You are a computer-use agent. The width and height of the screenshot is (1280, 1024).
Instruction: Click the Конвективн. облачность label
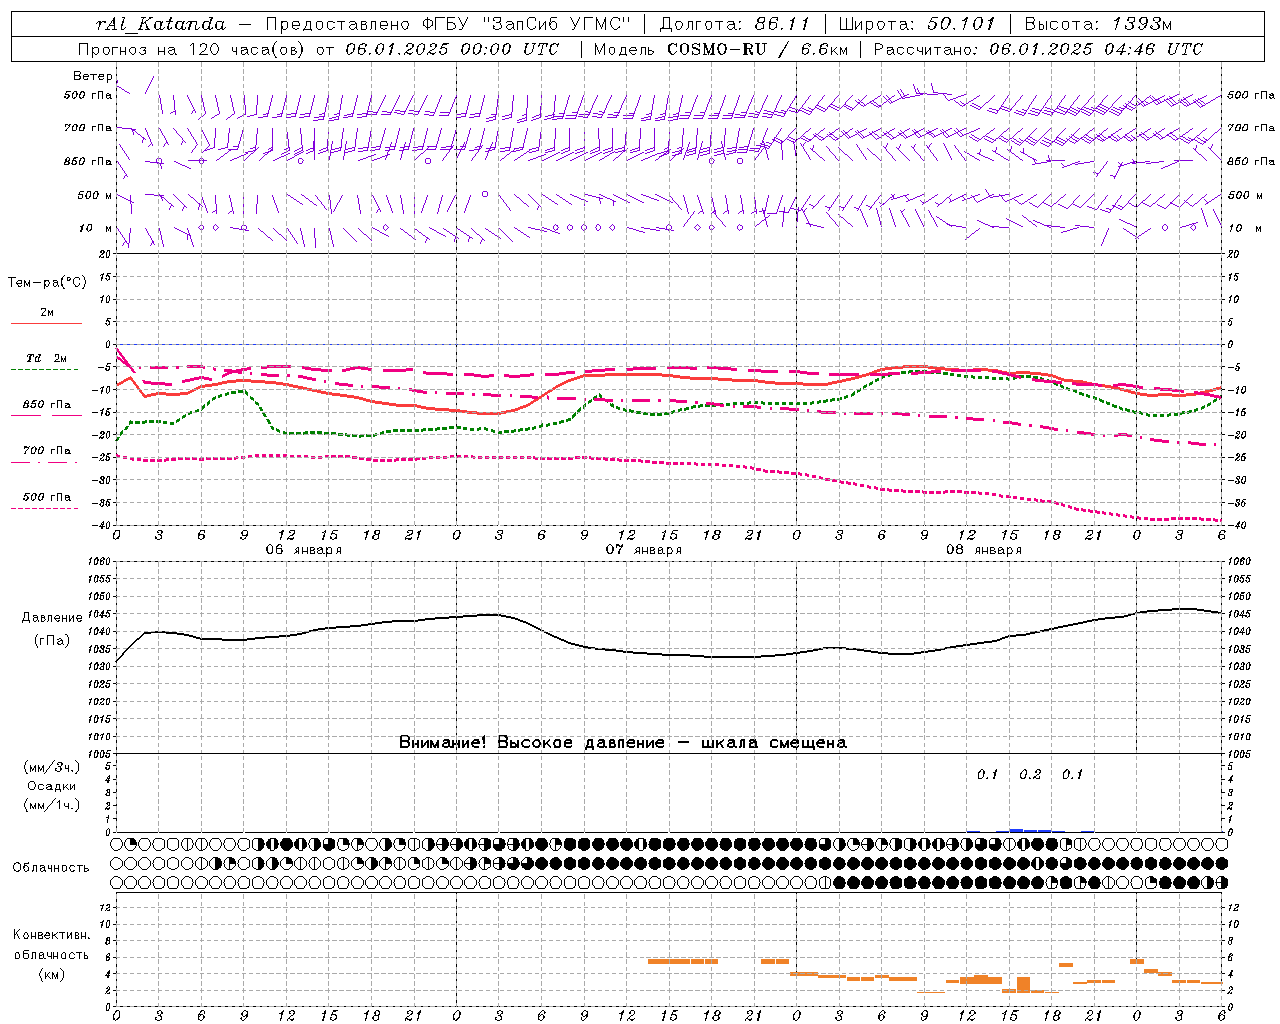point(51,945)
